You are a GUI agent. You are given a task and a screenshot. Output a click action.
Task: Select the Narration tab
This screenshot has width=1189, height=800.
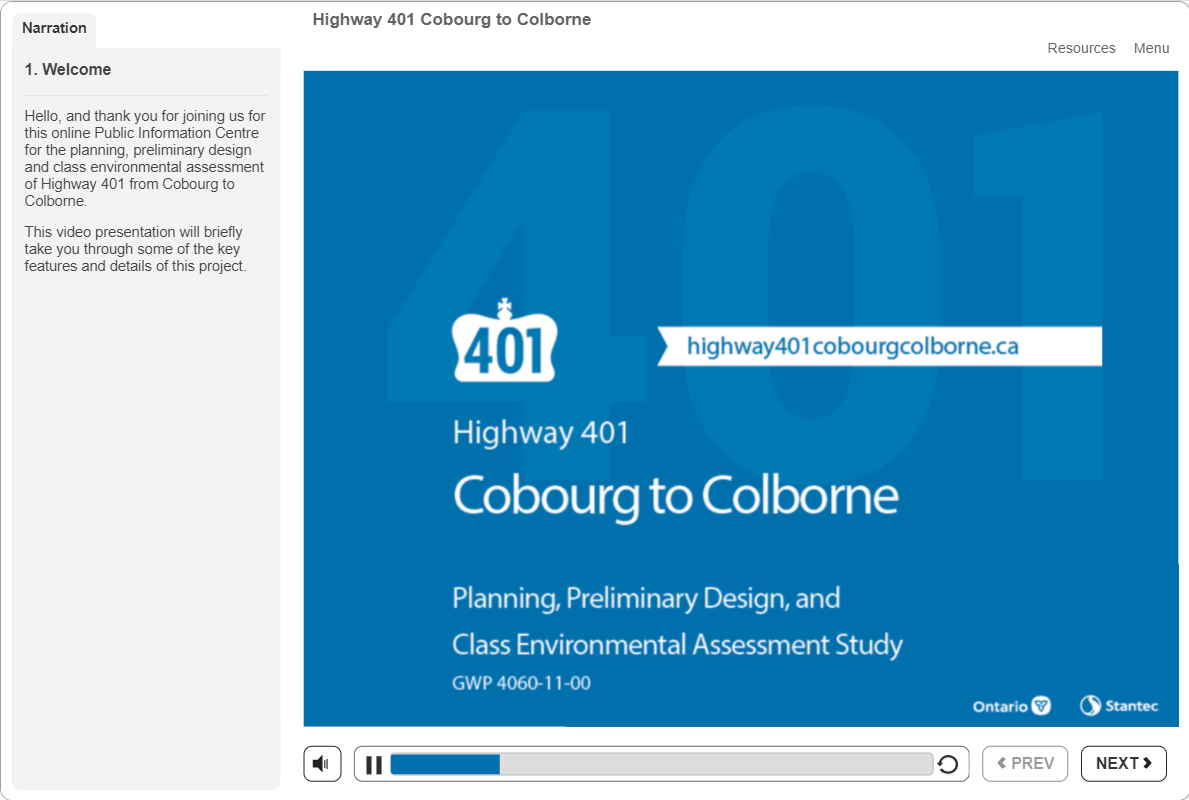tap(54, 28)
